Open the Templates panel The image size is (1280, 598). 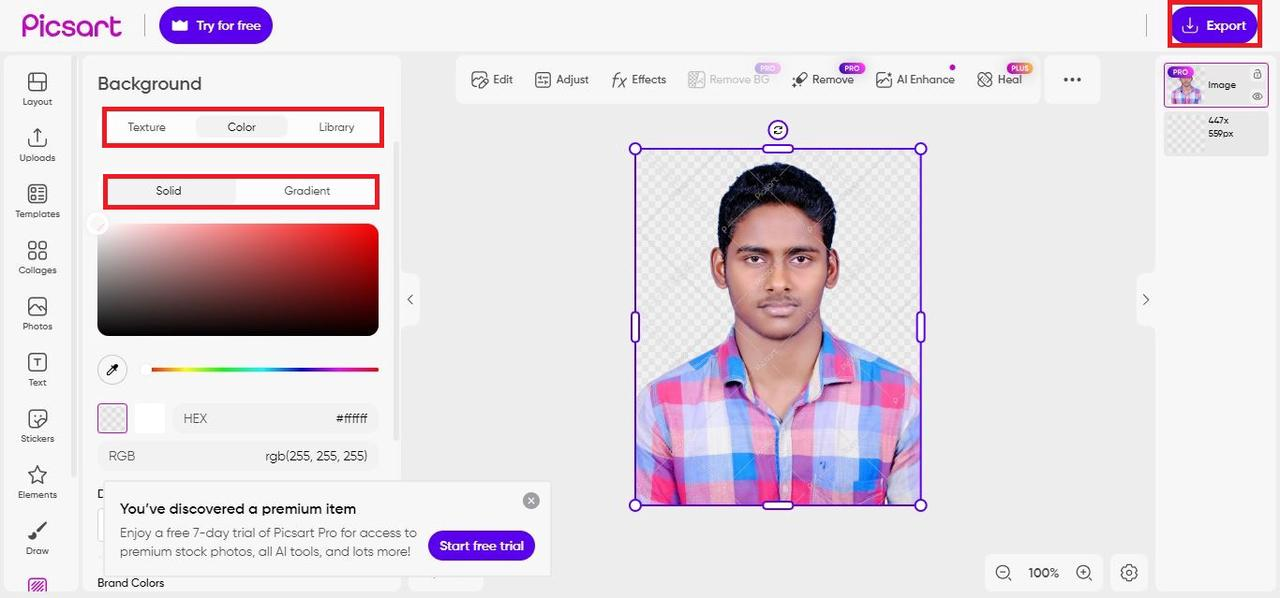point(37,200)
